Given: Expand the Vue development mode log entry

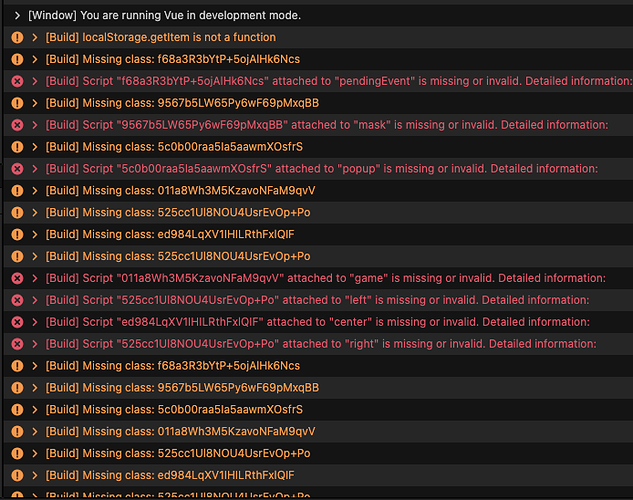Looking at the screenshot, I should point(17,15).
